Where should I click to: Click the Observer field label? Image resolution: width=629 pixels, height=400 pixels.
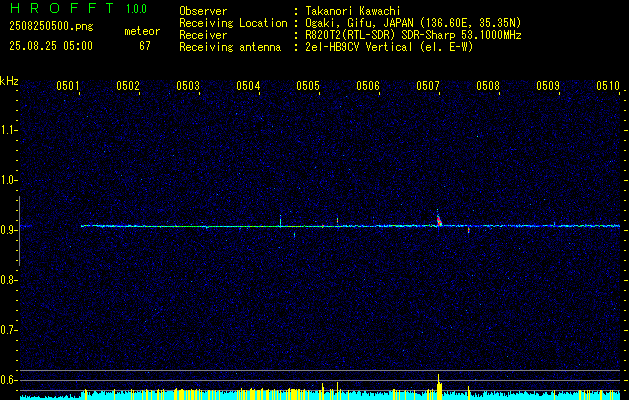[203, 11]
